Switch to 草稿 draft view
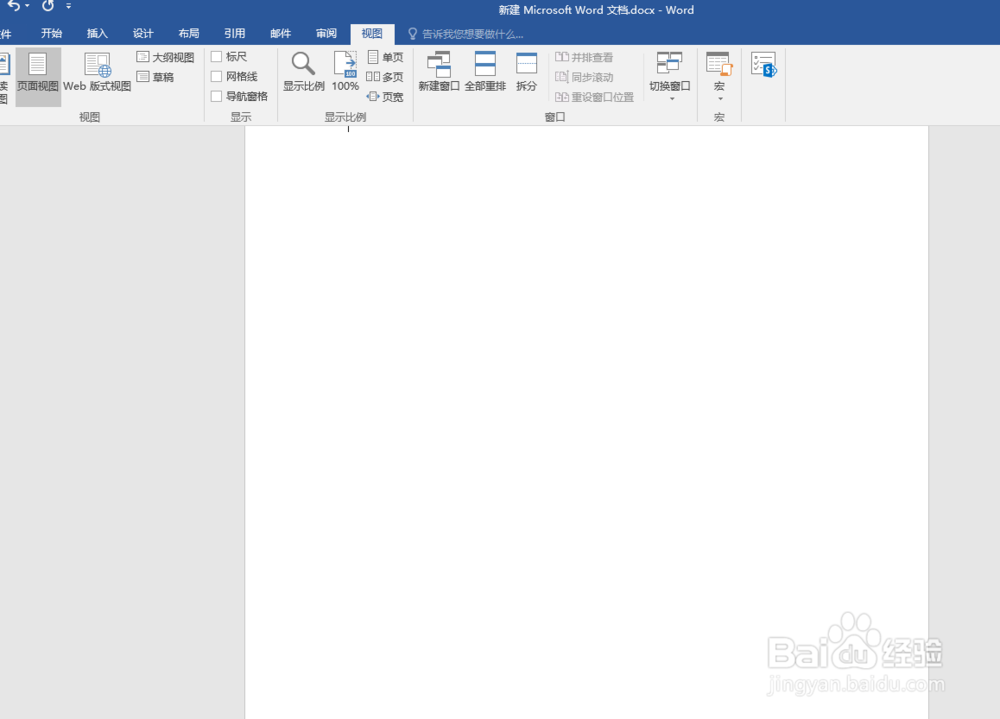The height and width of the screenshot is (719, 1000). tap(155, 77)
